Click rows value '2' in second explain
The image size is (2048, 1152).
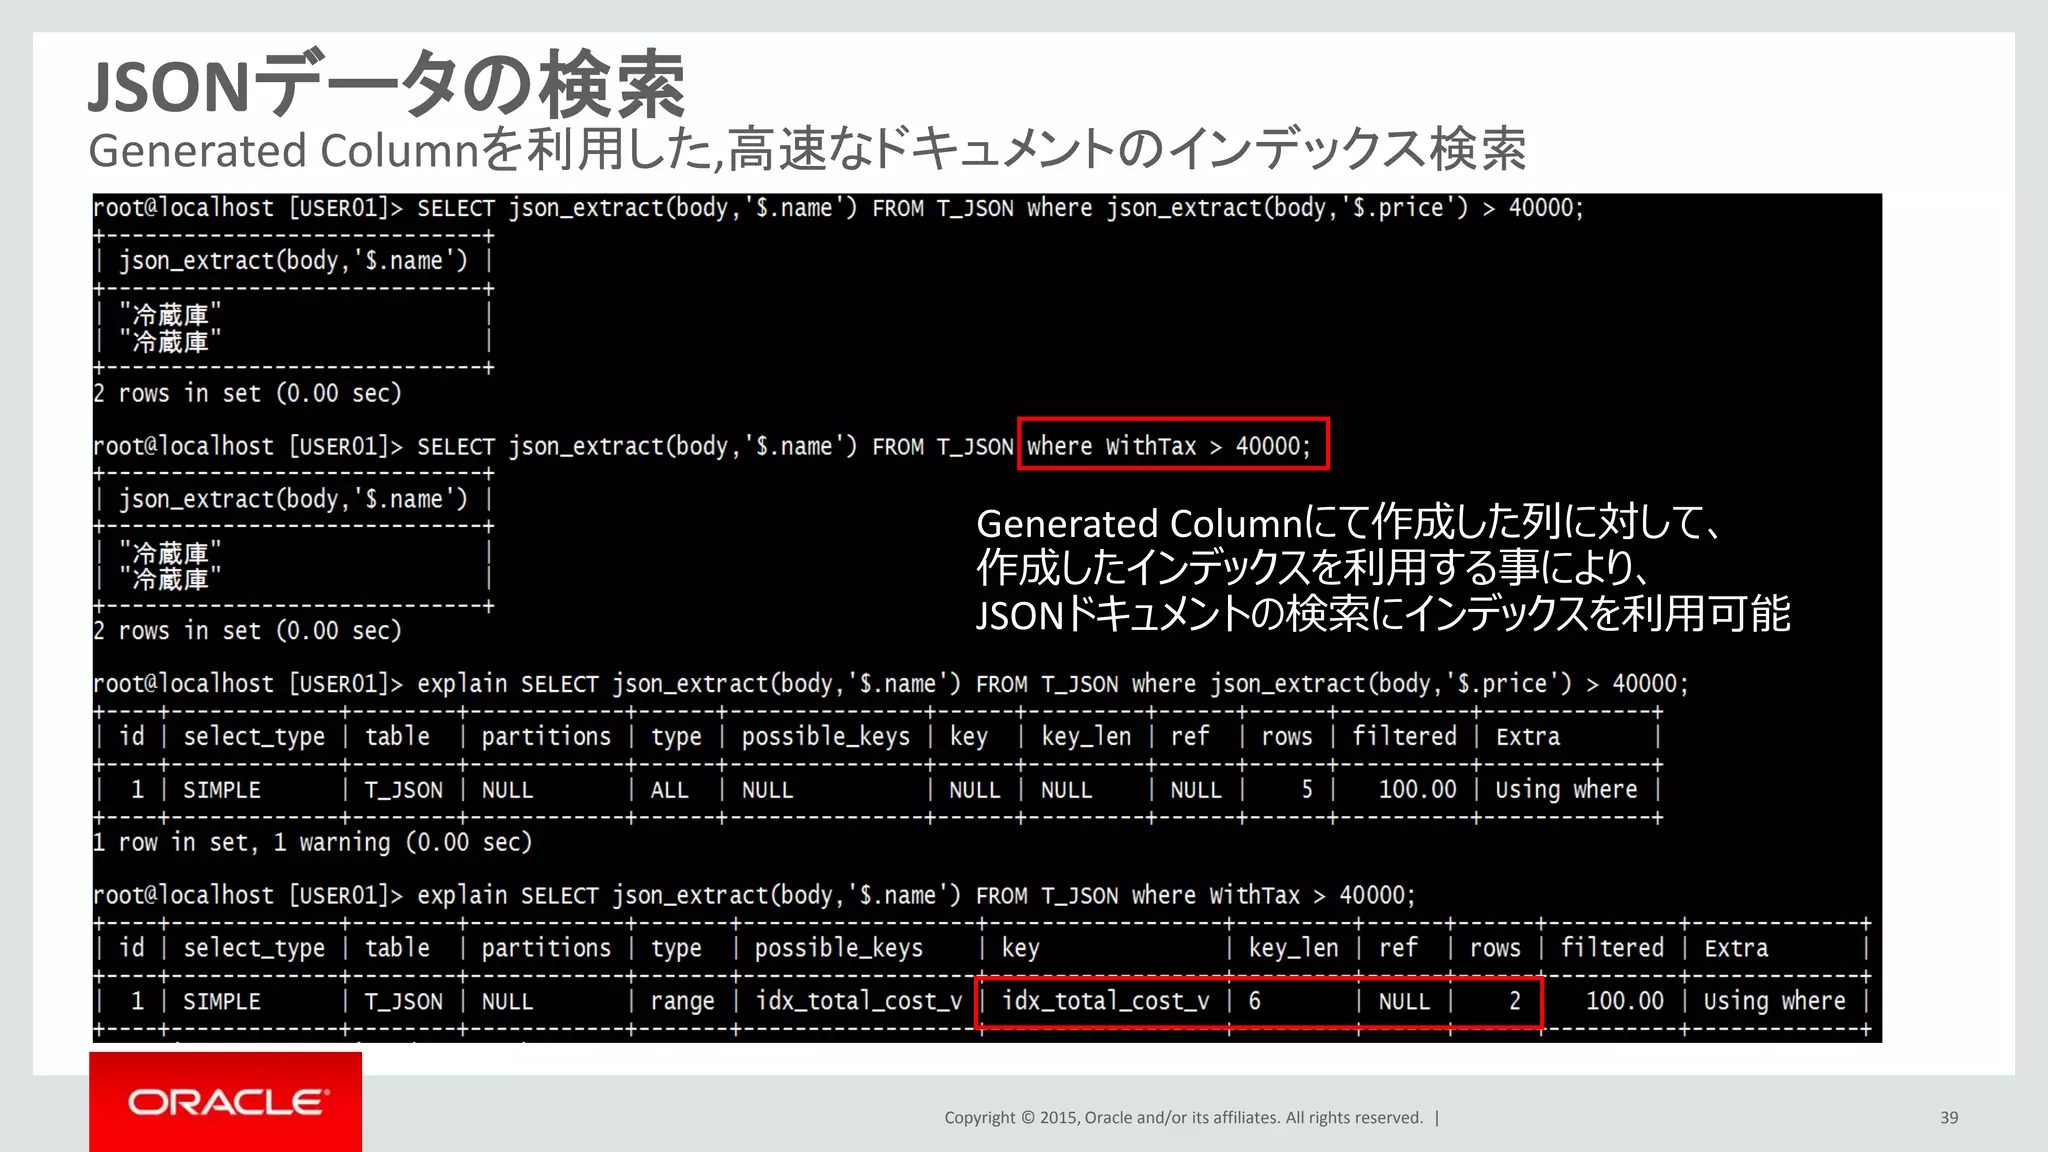(x=1514, y=1001)
